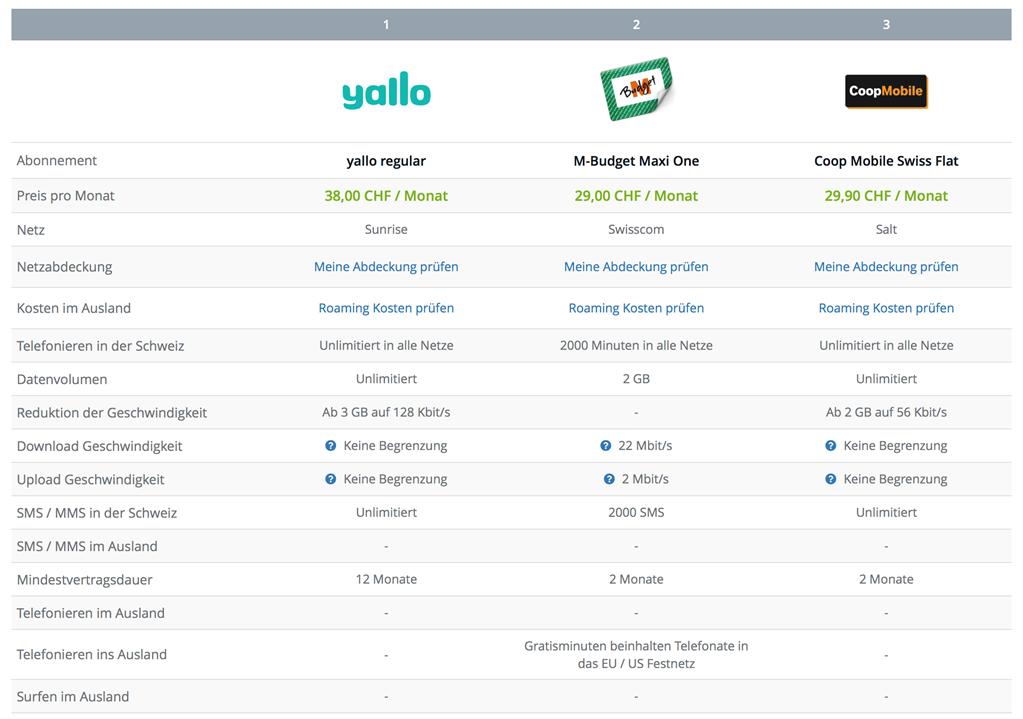Click the Telefonieren ins Ausland label
1023x719 pixels.
tap(91, 654)
